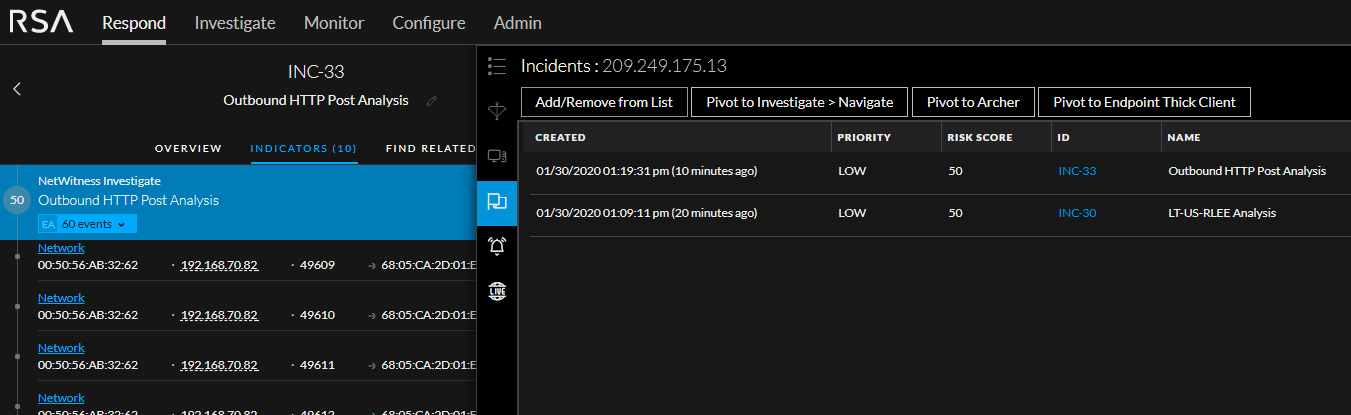Screen dimensions: 1351x415
Task: Open the Investigate menu
Action: 235,23
